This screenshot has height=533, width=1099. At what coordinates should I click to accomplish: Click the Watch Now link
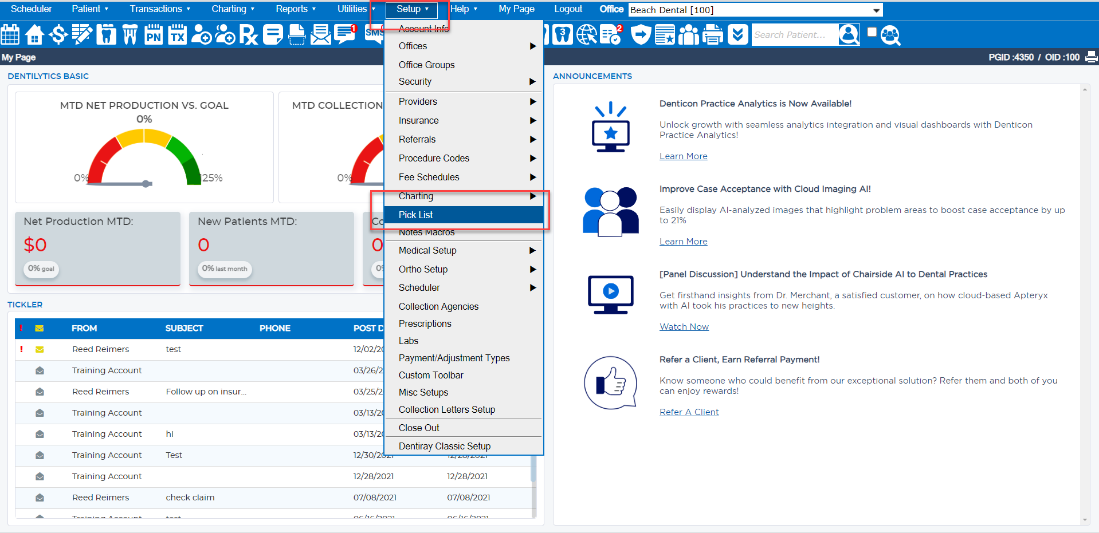(683, 327)
